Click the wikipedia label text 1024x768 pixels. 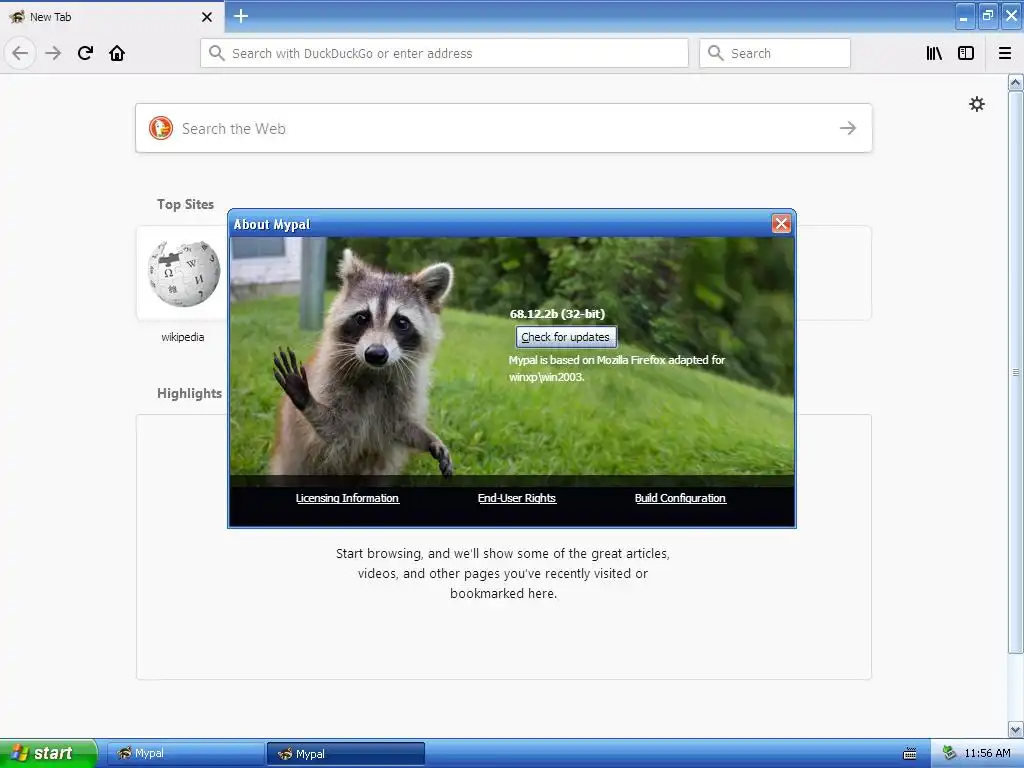(x=183, y=337)
